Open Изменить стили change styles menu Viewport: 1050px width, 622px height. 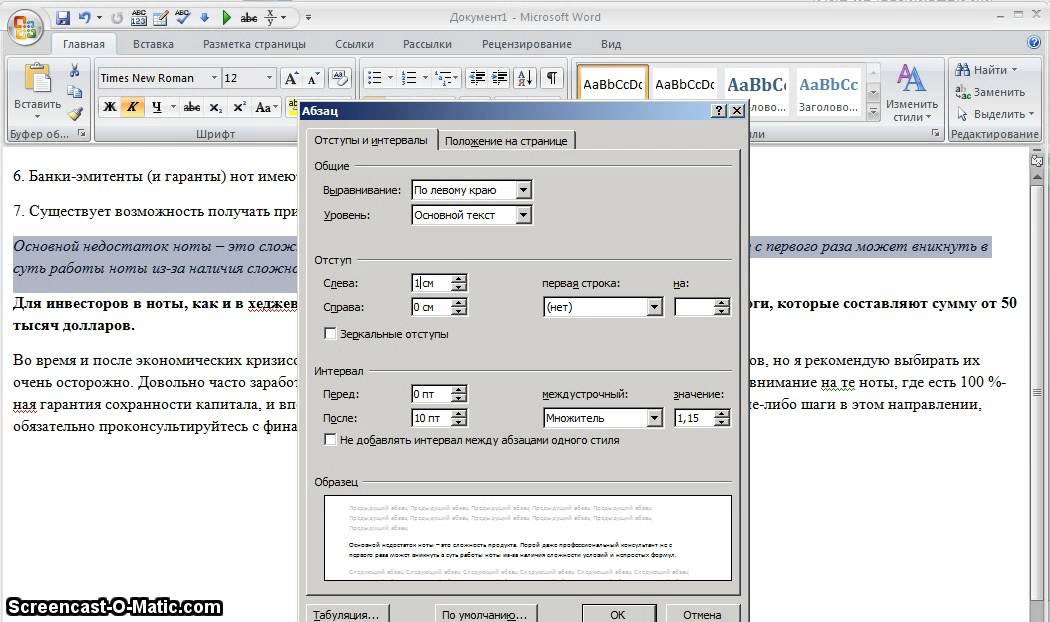911,93
